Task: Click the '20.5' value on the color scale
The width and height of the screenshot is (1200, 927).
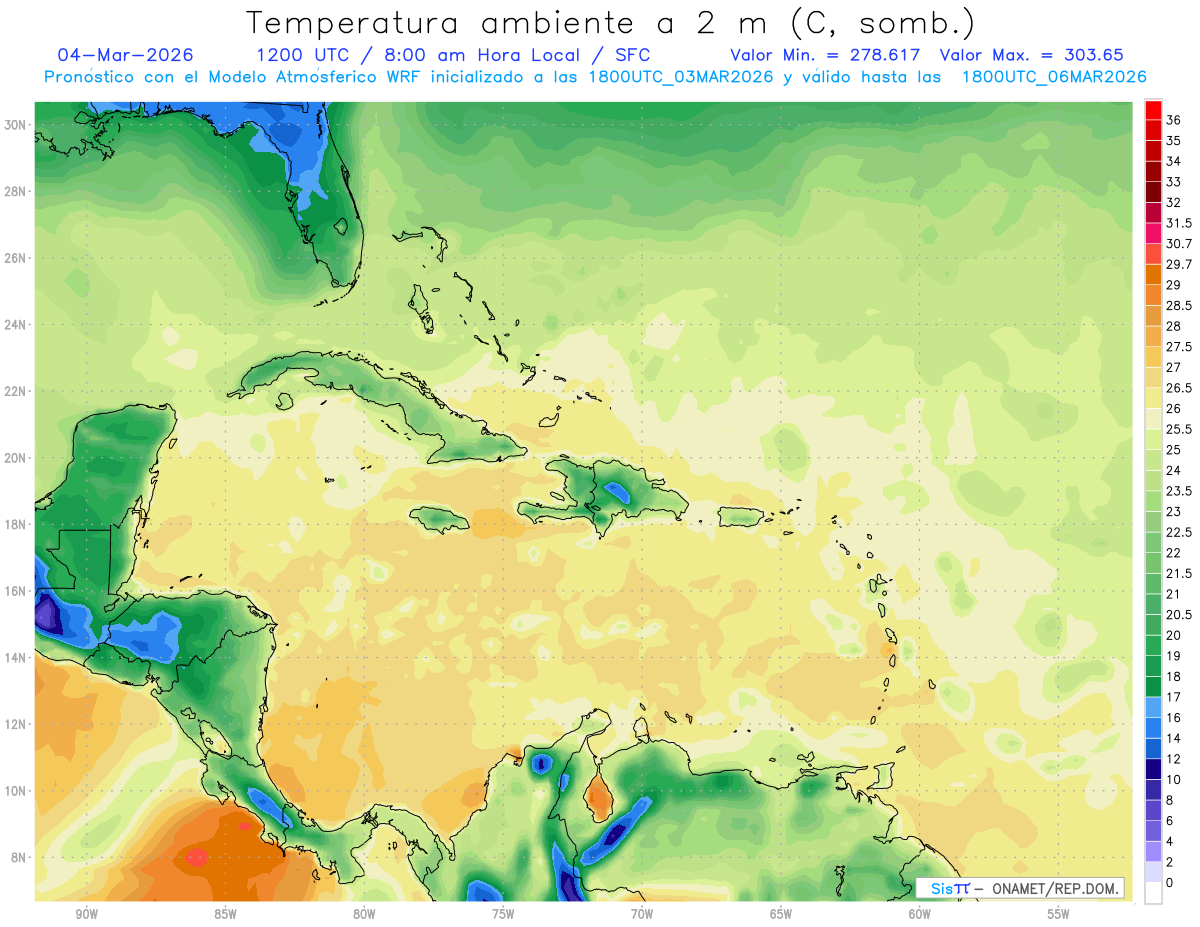Action: pos(1179,614)
